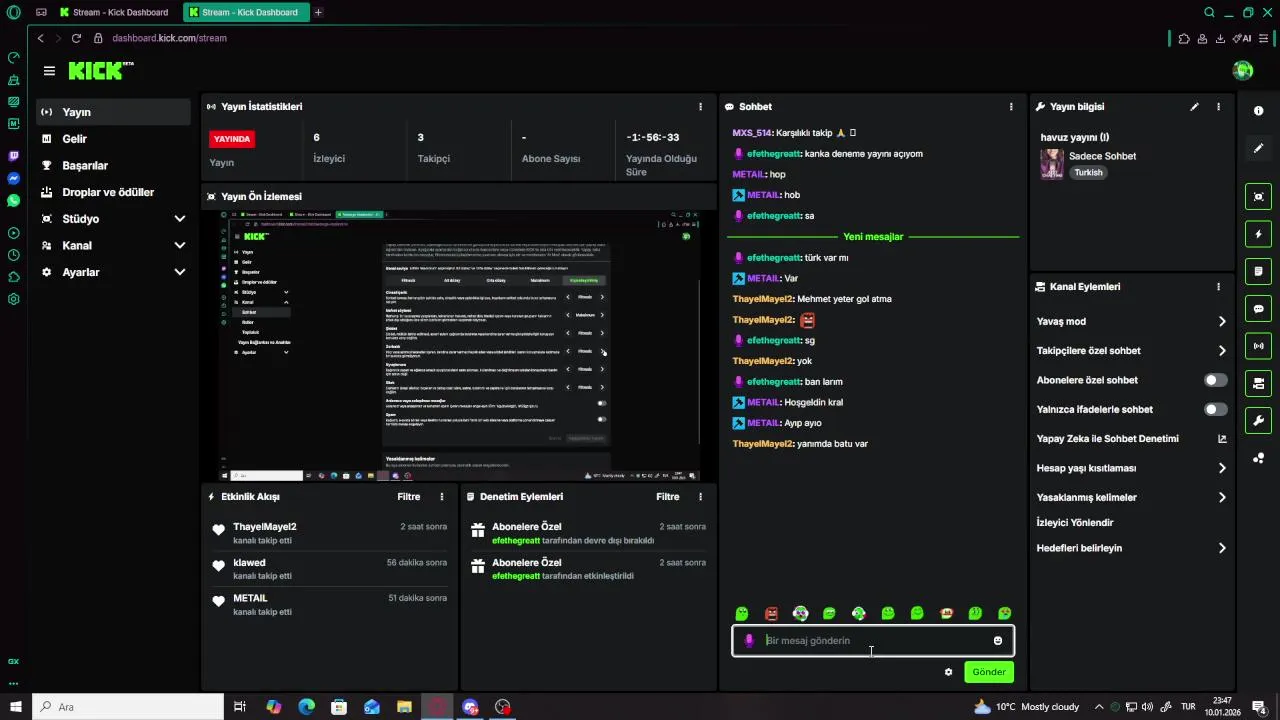
Task: Edit stream info with the pencil in Yayın bilgisi
Action: [x=1194, y=106]
